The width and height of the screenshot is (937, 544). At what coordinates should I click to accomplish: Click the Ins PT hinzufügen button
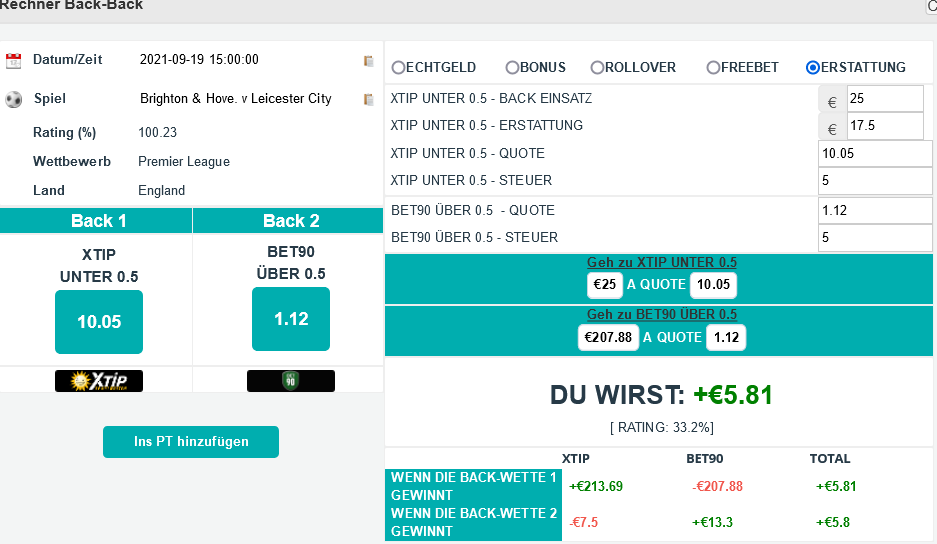coord(191,442)
